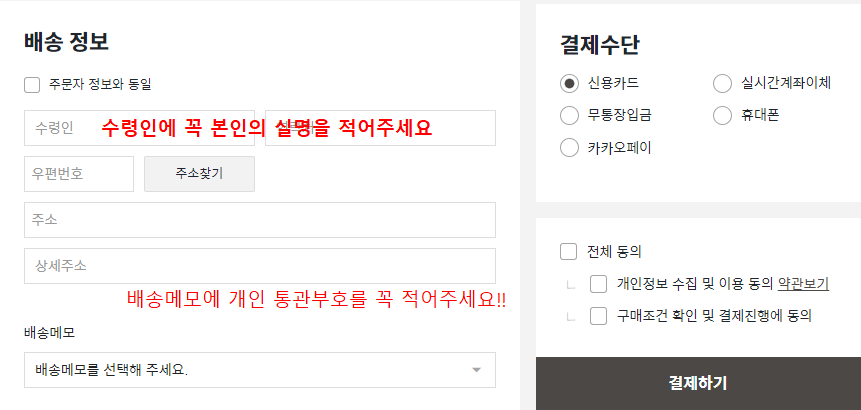The height and width of the screenshot is (410, 861).
Task: Click the 주소 address input field
Action: click(259, 220)
